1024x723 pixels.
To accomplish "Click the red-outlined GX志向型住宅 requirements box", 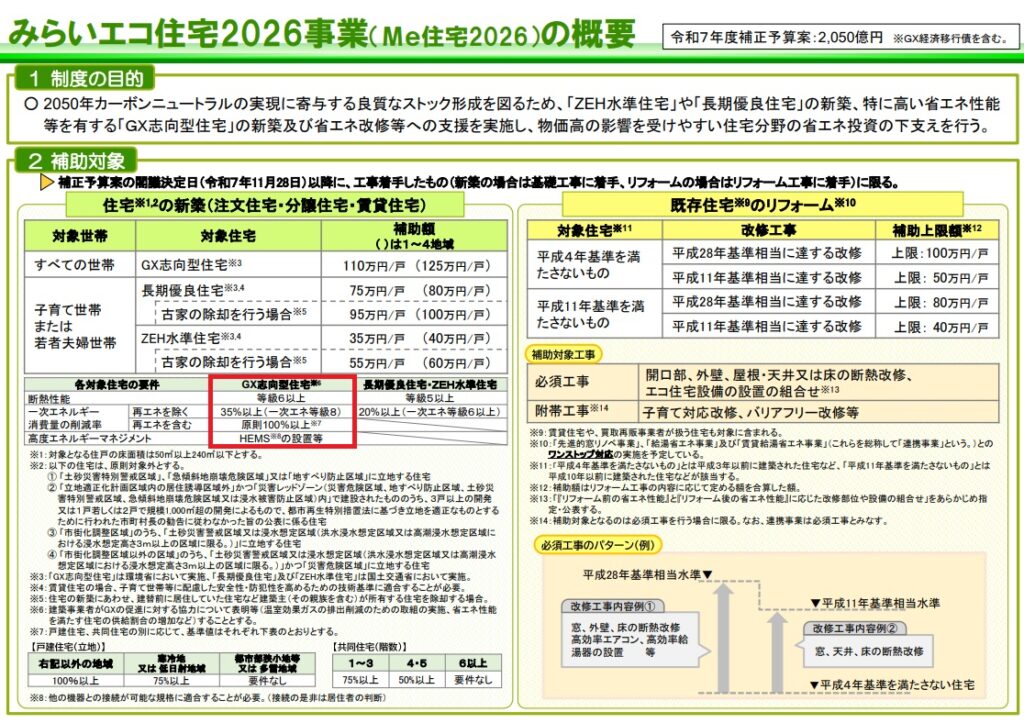I will tap(280, 411).
